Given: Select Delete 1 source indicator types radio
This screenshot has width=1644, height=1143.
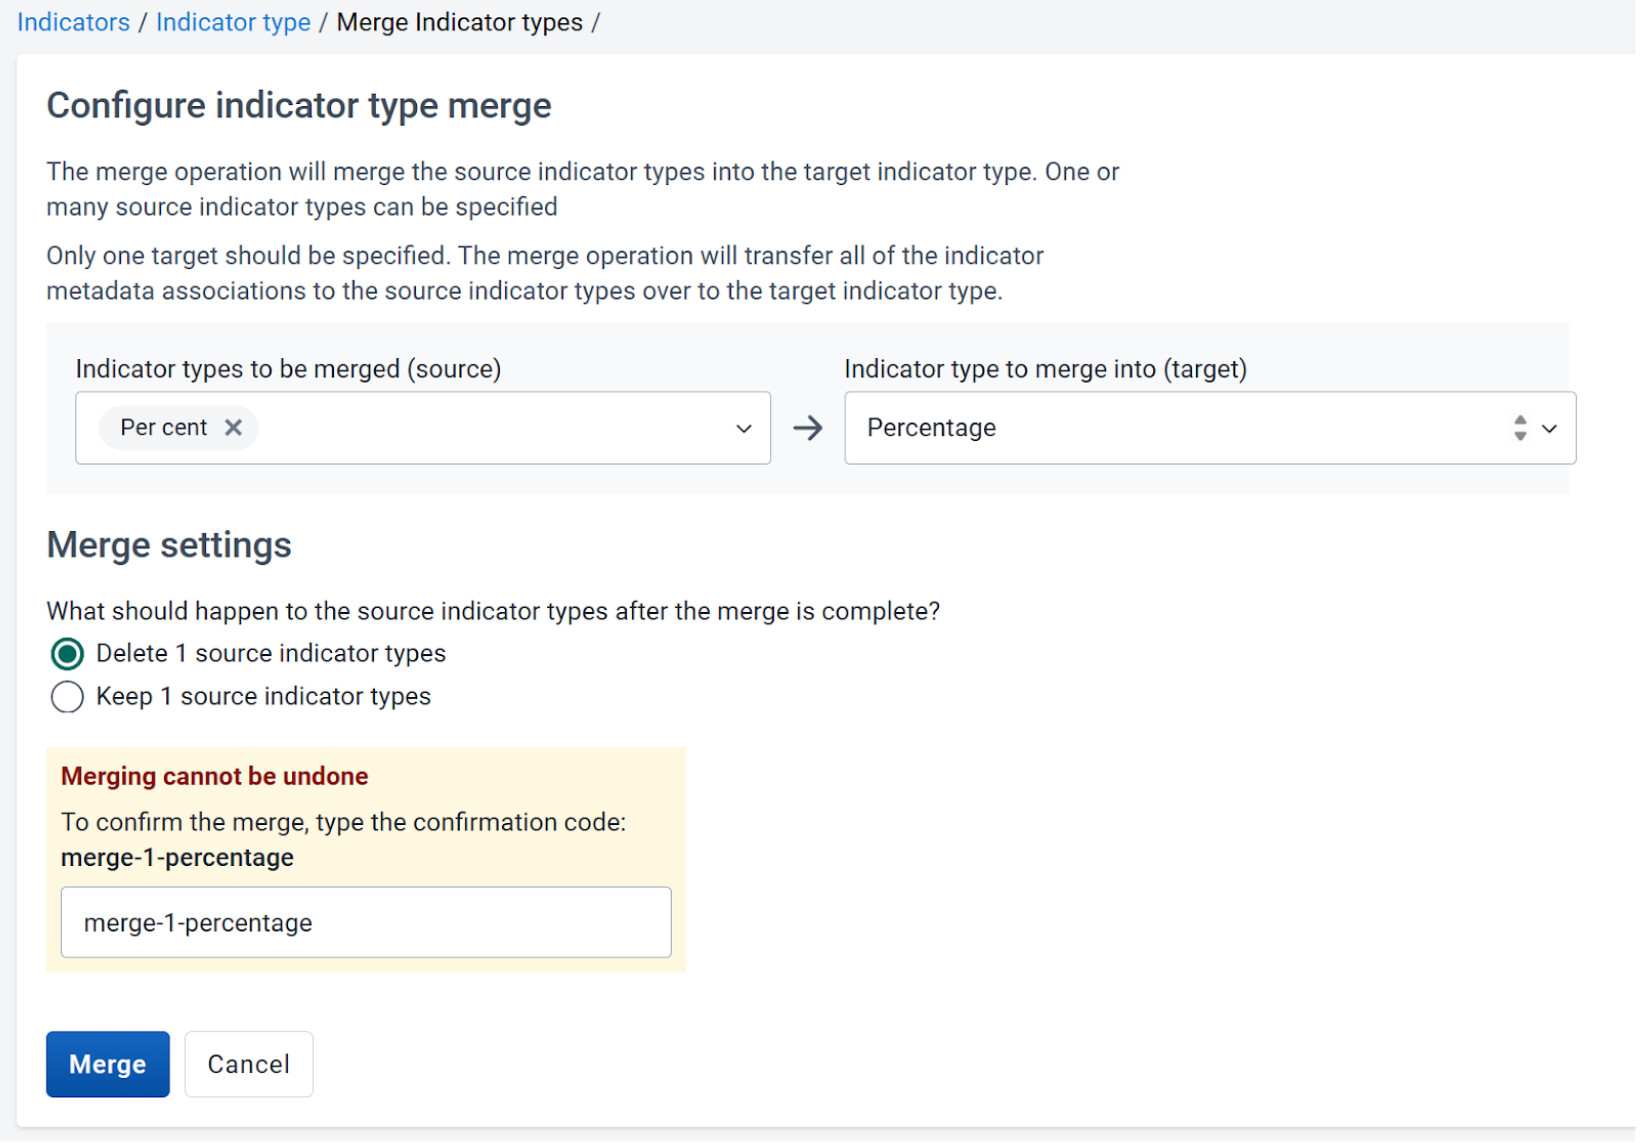Looking at the screenshot, I should (x=67, y=655).
